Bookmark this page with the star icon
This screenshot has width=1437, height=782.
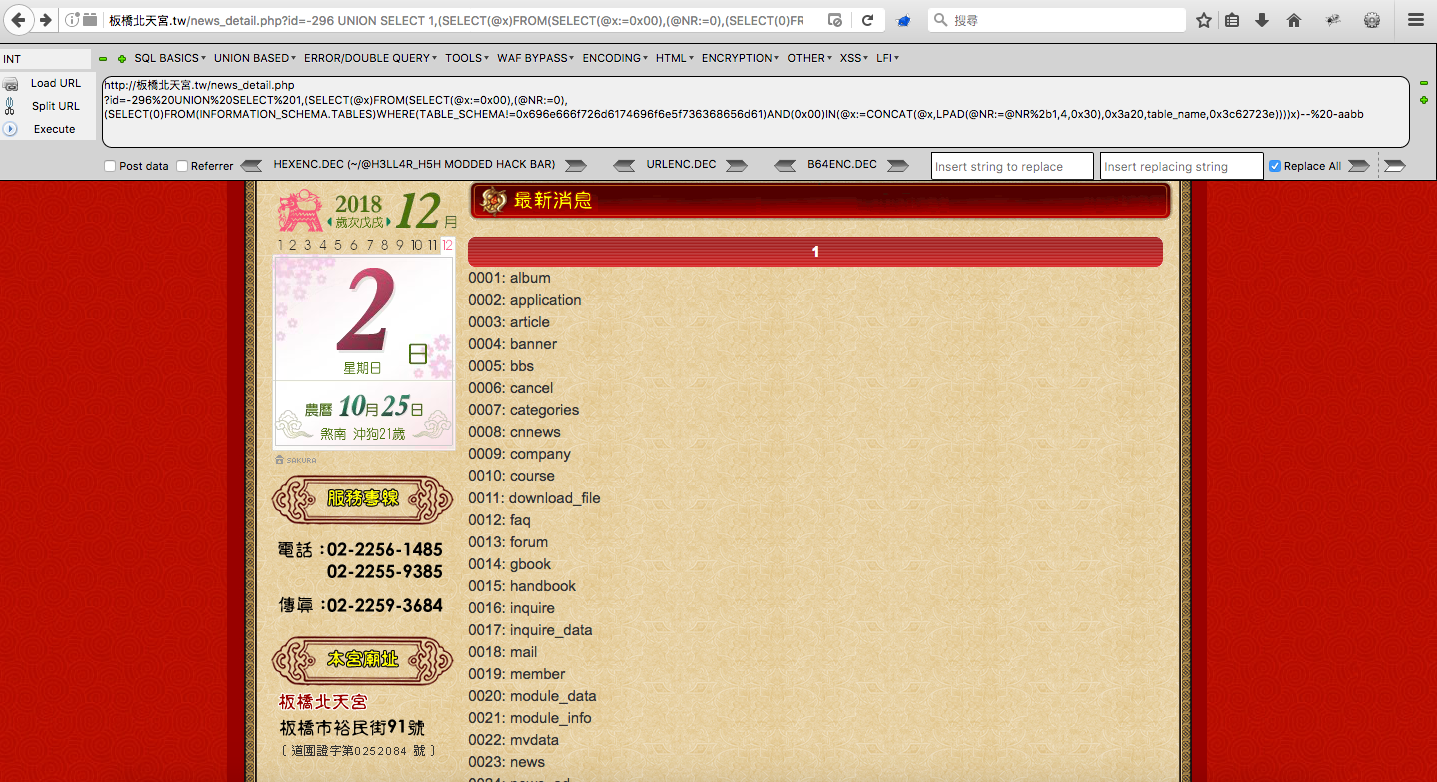(1204, 20)
